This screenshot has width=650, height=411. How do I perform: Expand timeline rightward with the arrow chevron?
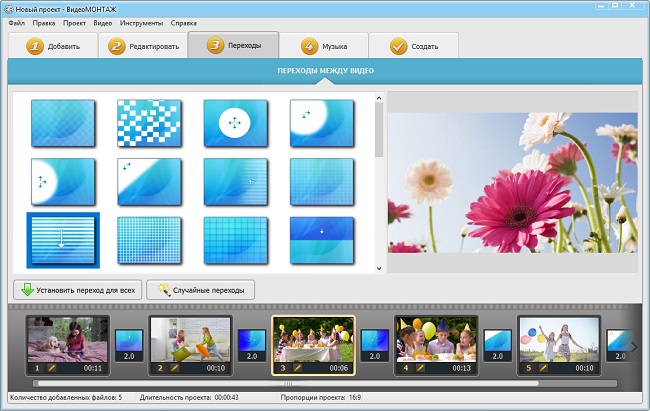633,347
